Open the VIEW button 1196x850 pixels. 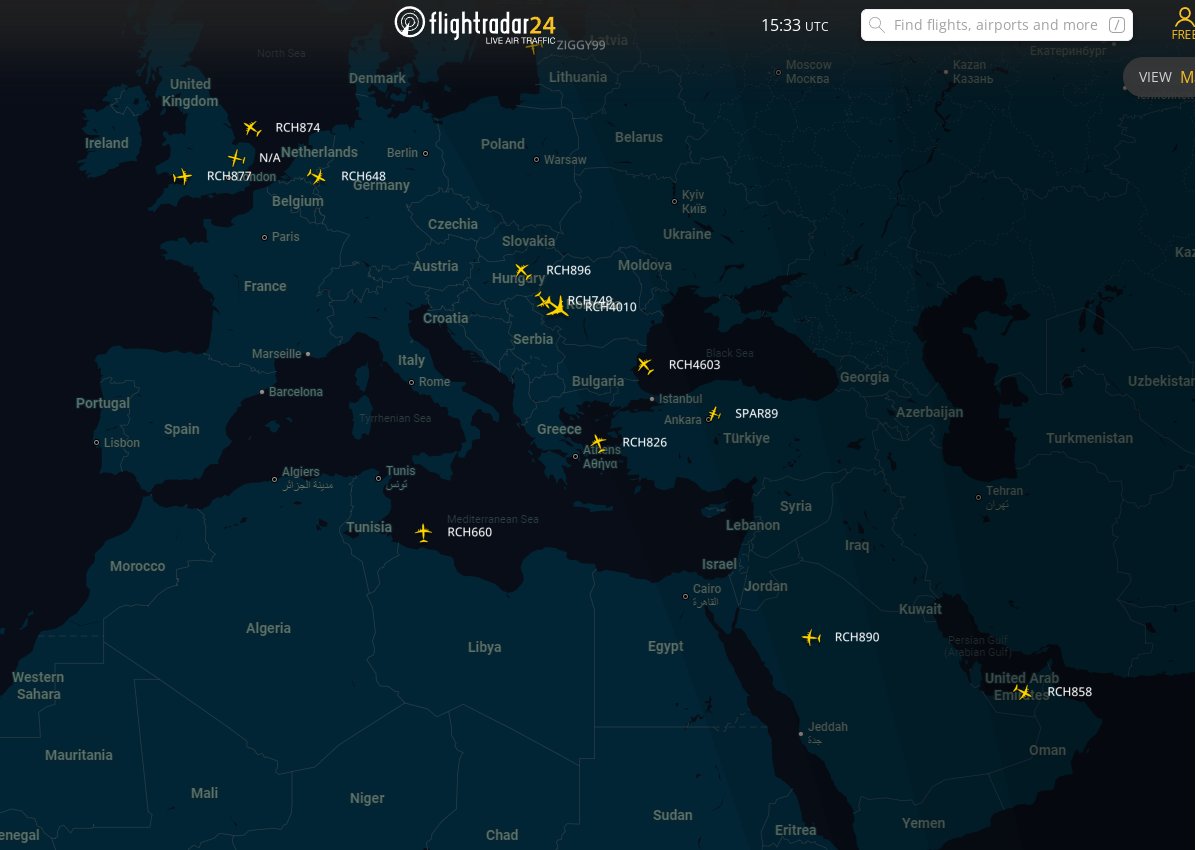pos(1159,77)
